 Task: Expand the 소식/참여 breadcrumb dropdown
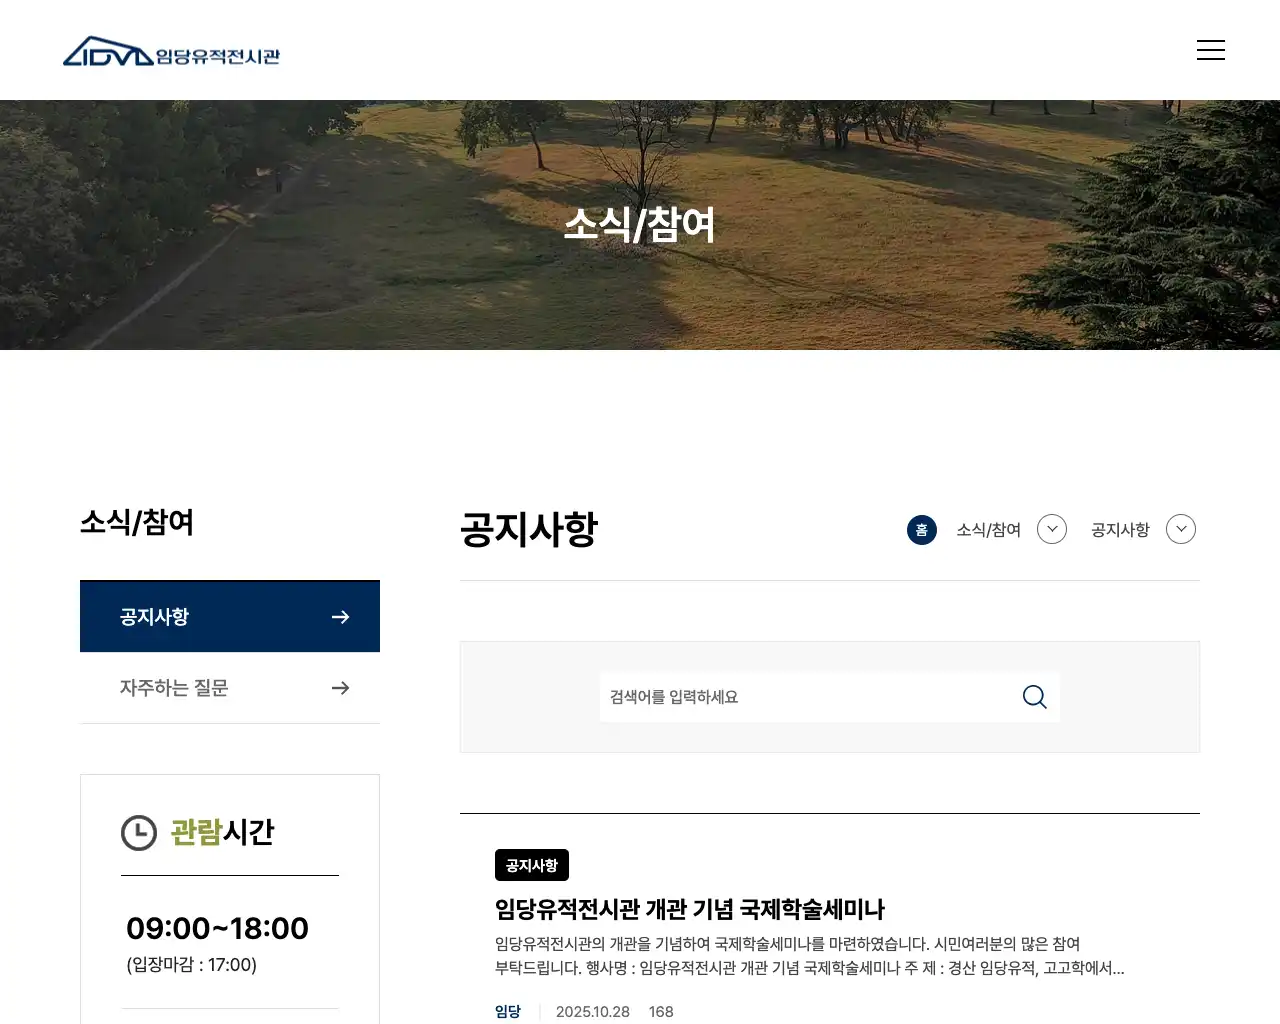click(x=1051, y=529)
